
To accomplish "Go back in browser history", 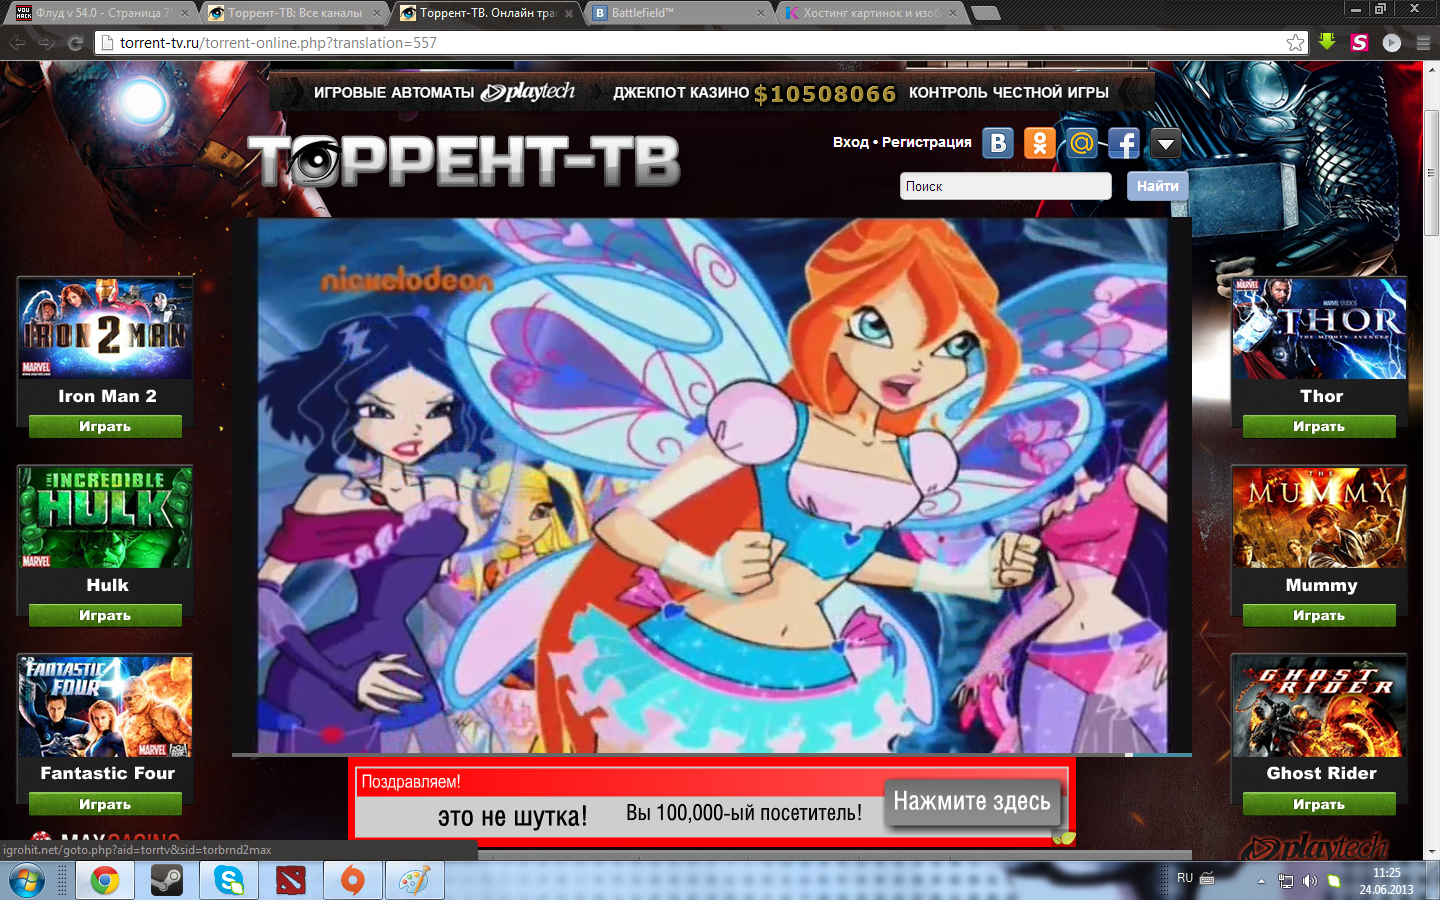I will click(x=17, y=43).
